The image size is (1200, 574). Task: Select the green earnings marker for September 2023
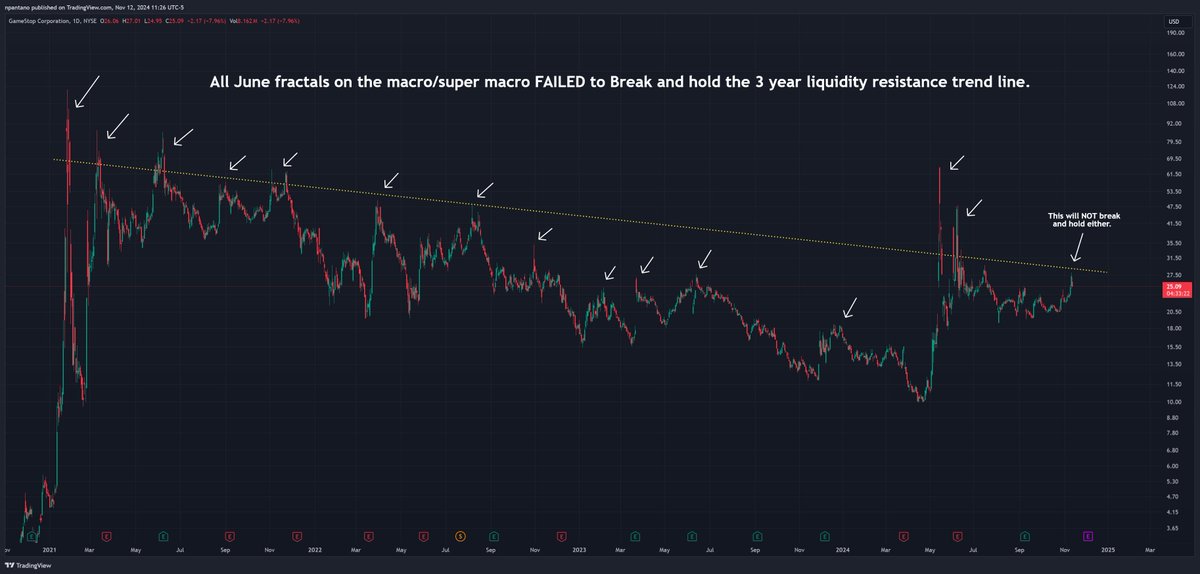point(758,536)
